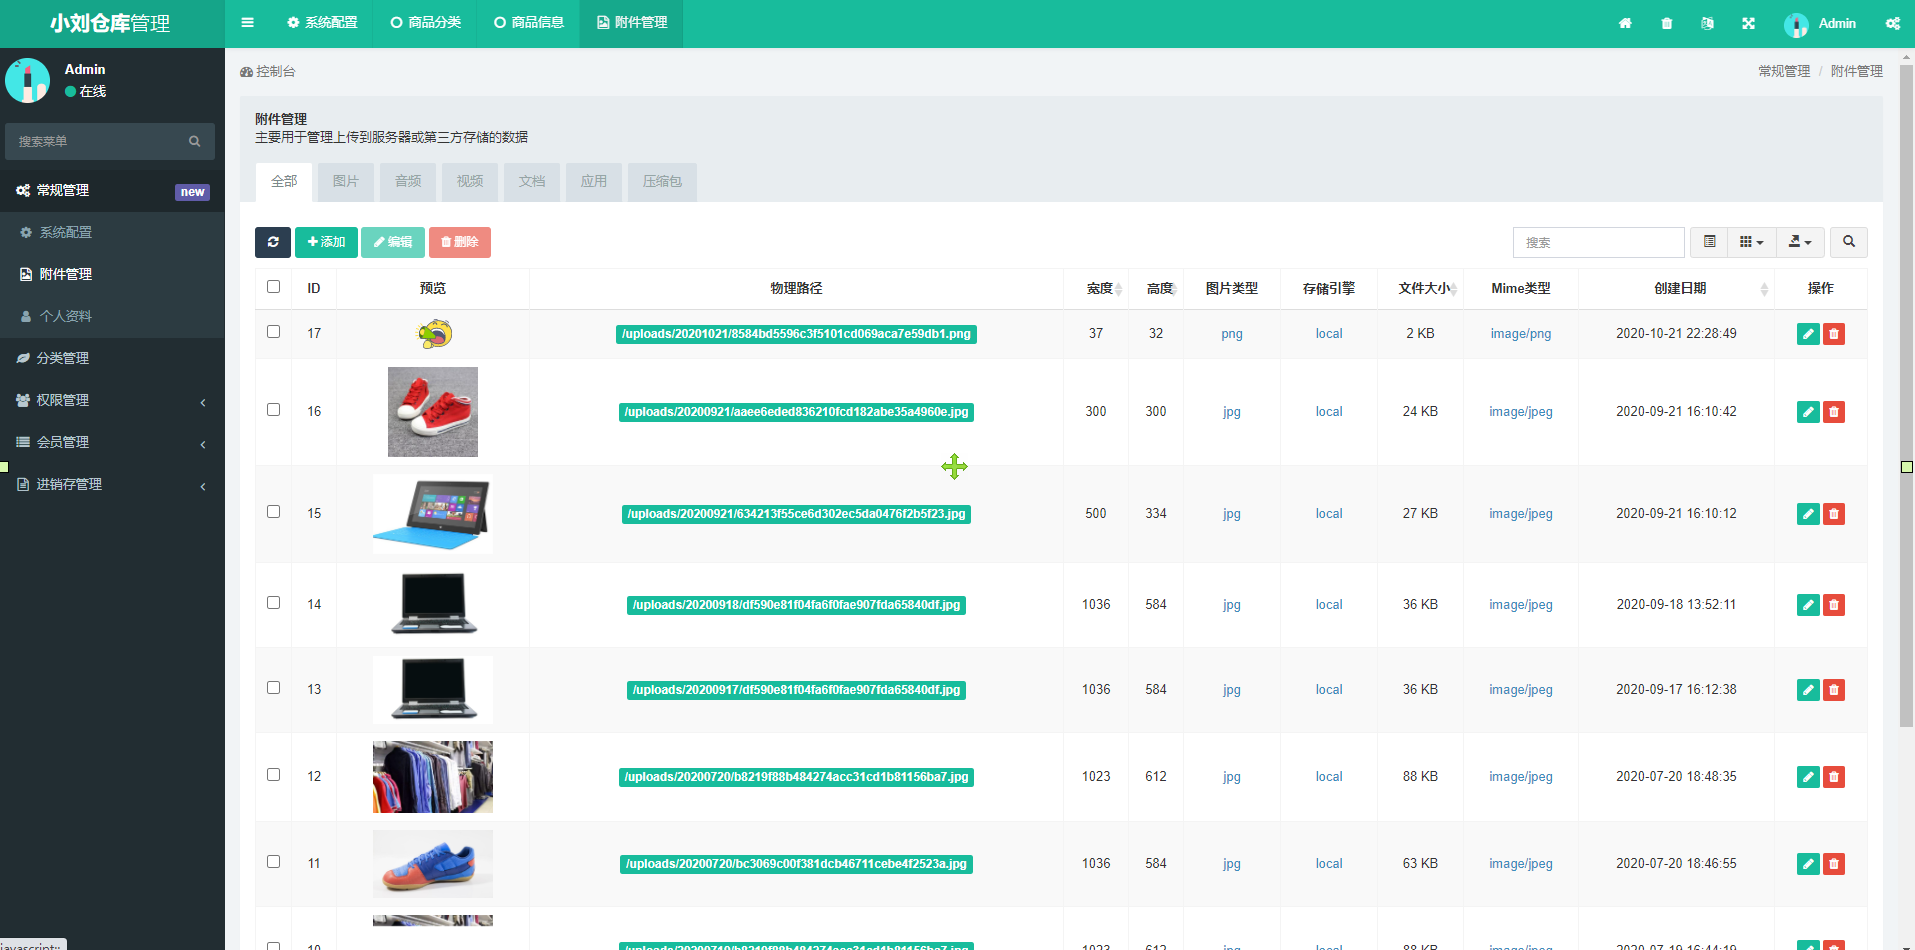Switch to 图片 filter tab
Viewport: 1915px width, 950px height.
point(346,182)
